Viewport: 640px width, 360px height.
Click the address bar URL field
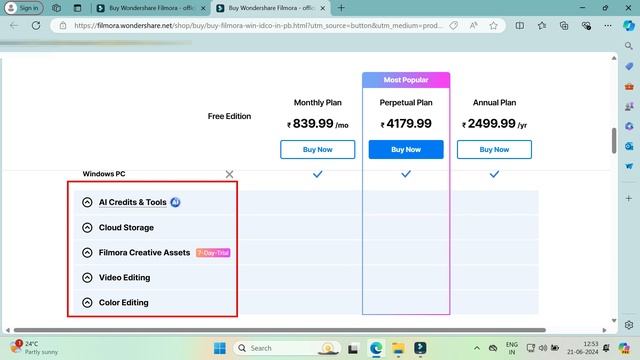tap(258, 26)
